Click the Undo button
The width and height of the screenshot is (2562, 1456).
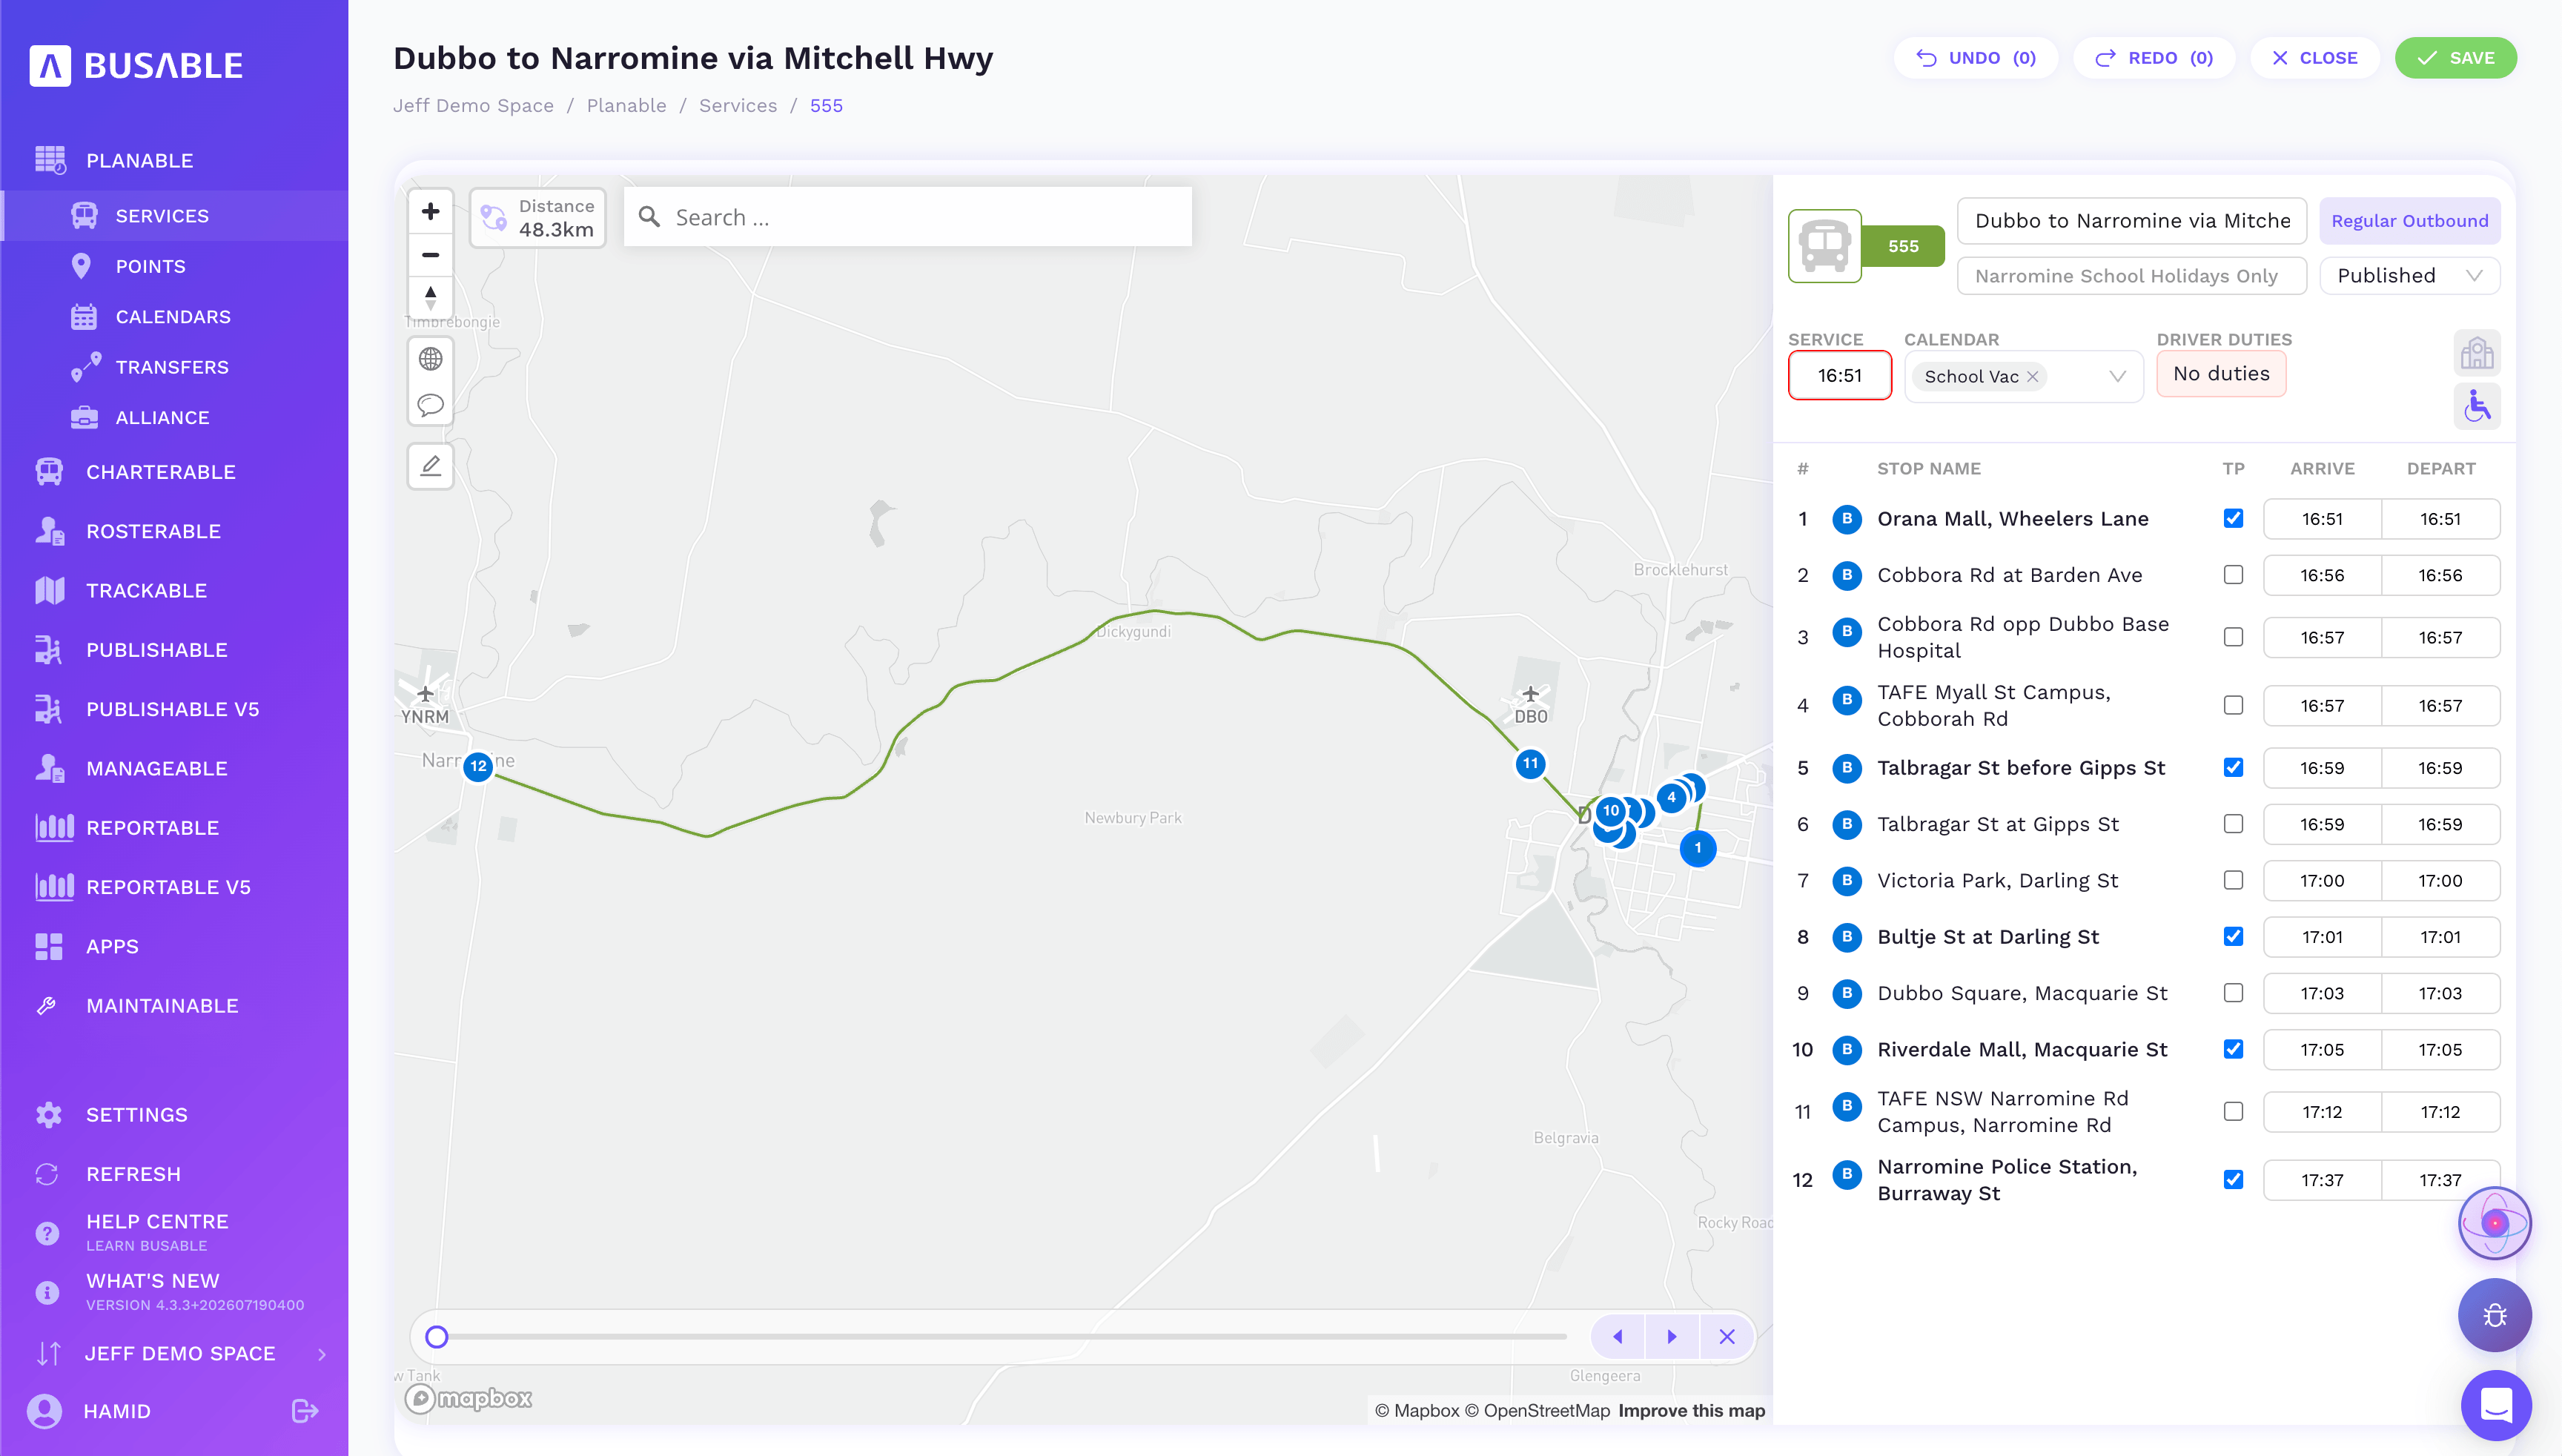[x=1976, y=58]
